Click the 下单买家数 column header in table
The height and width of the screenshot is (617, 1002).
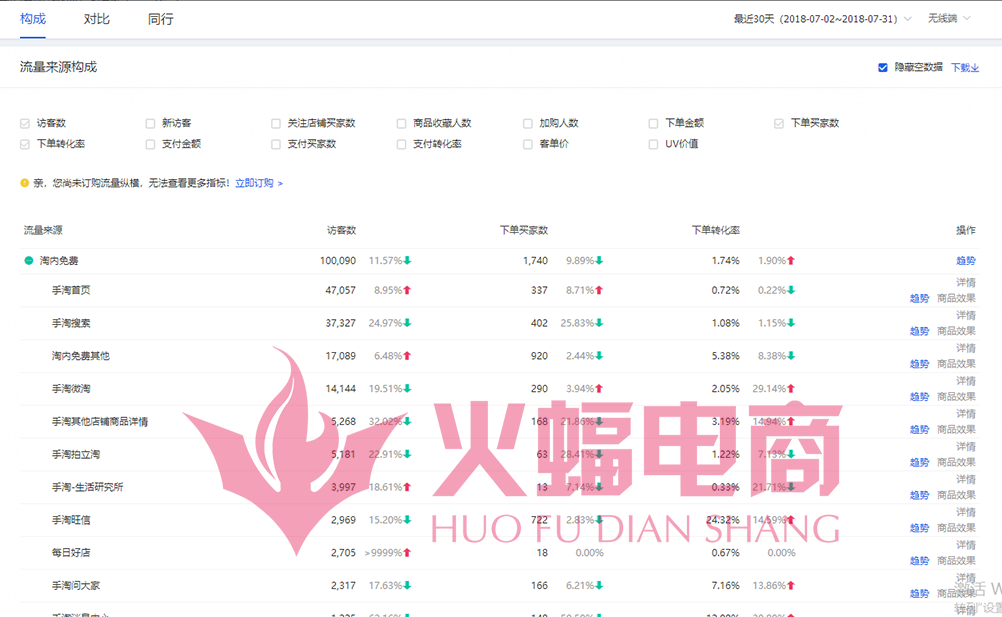(524, 230)
